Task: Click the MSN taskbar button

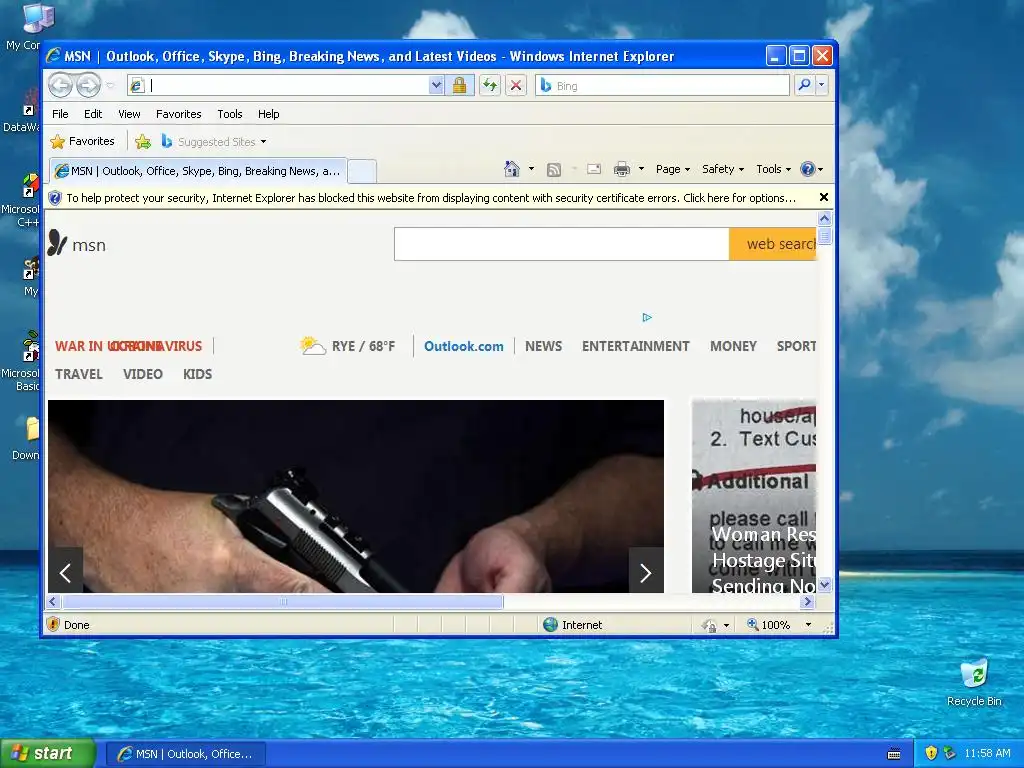Action: click(x=186, y=754)
